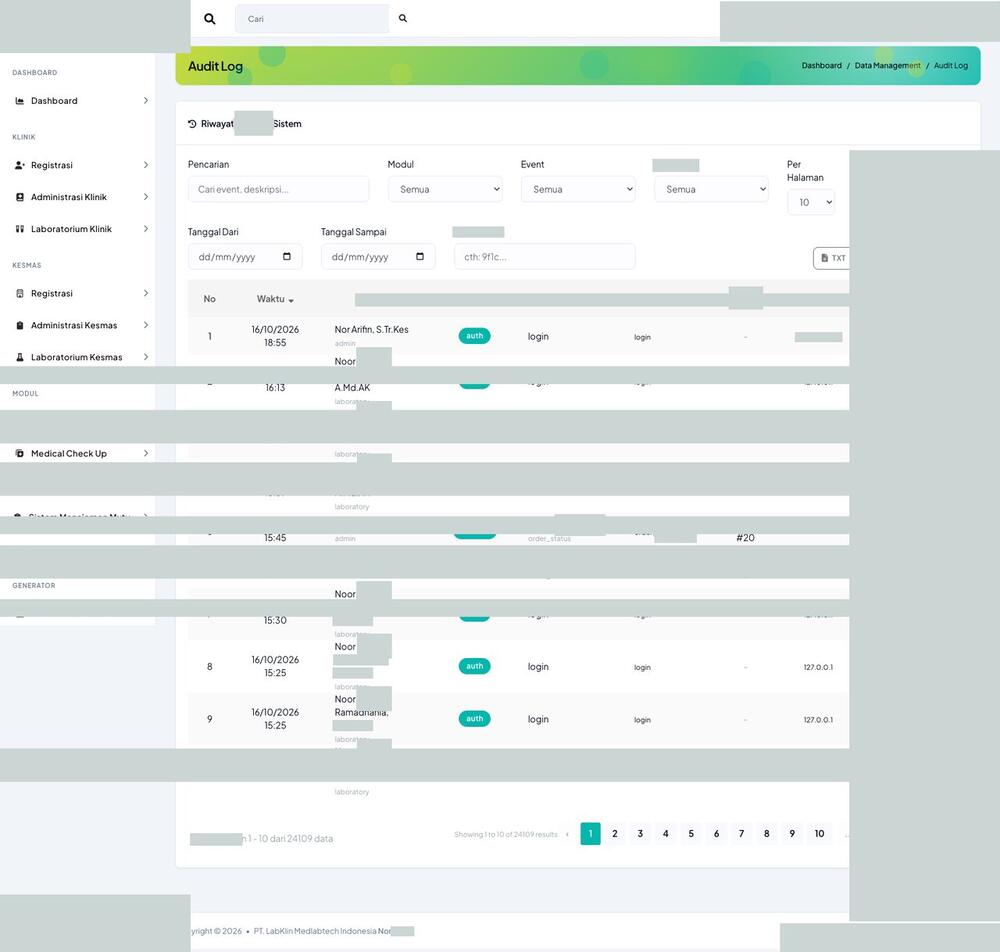This screenshot has width=1000, height=952.
Task: Click the Laboratorium Klinik vials icon
Action: 20,229
